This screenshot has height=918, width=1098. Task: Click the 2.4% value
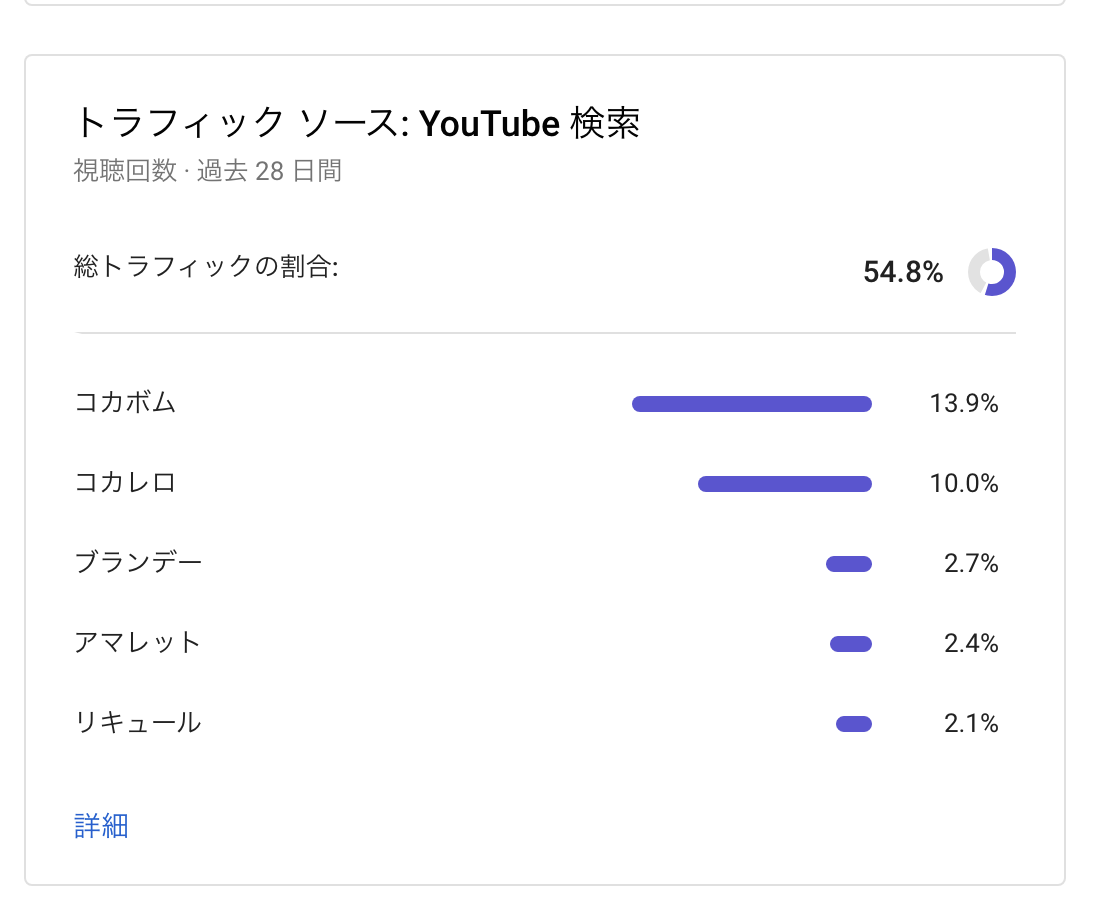[x=971, y=644]
